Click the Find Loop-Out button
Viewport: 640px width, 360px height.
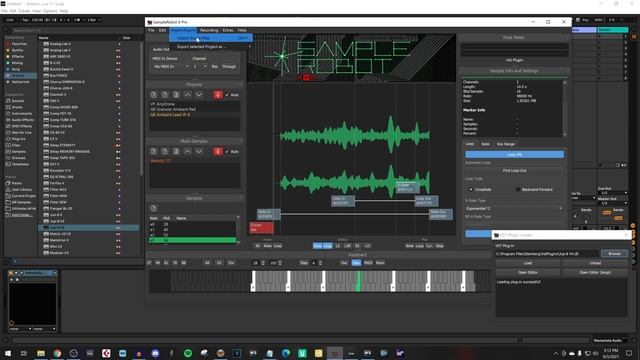pos(514,171)
